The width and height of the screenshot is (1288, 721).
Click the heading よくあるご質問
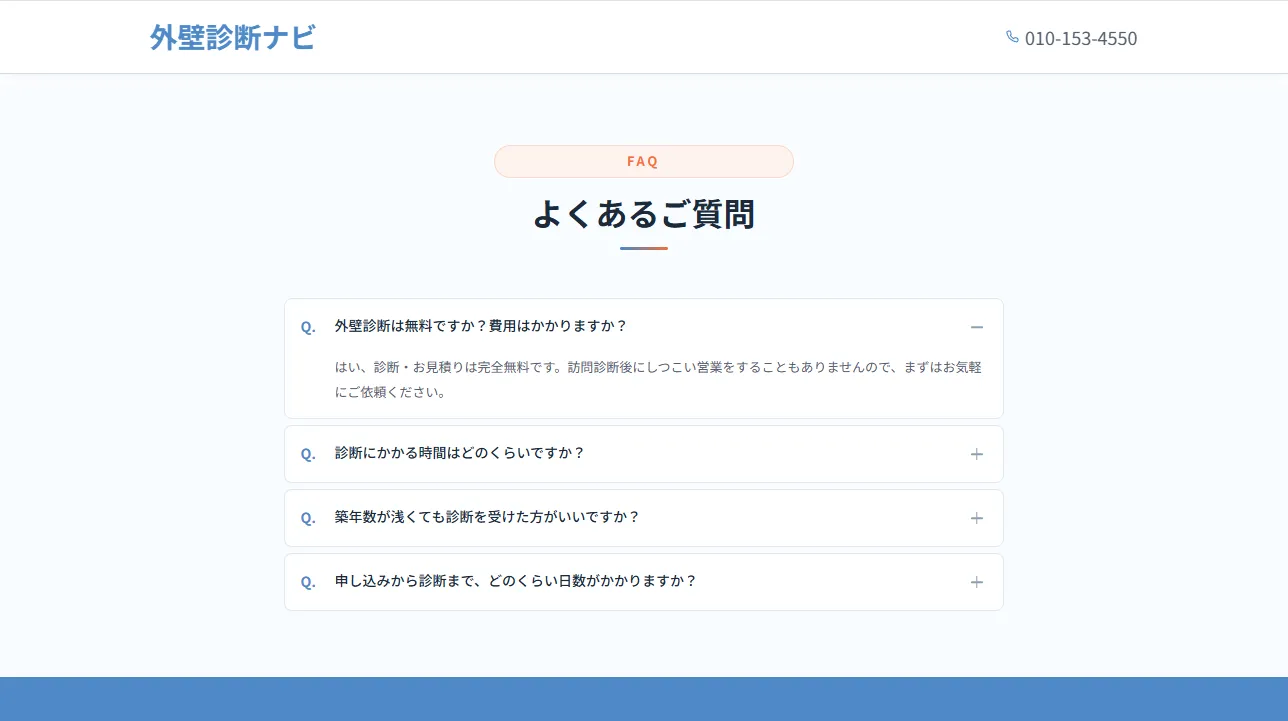(x=644, y=214)
